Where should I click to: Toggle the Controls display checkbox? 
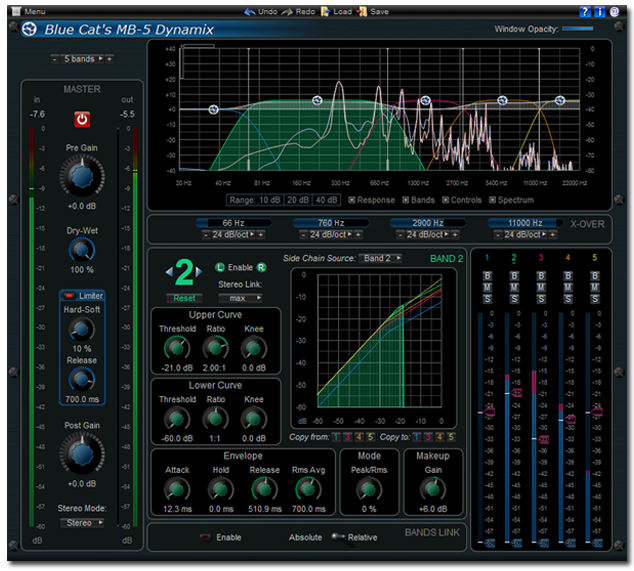(445, 200)
